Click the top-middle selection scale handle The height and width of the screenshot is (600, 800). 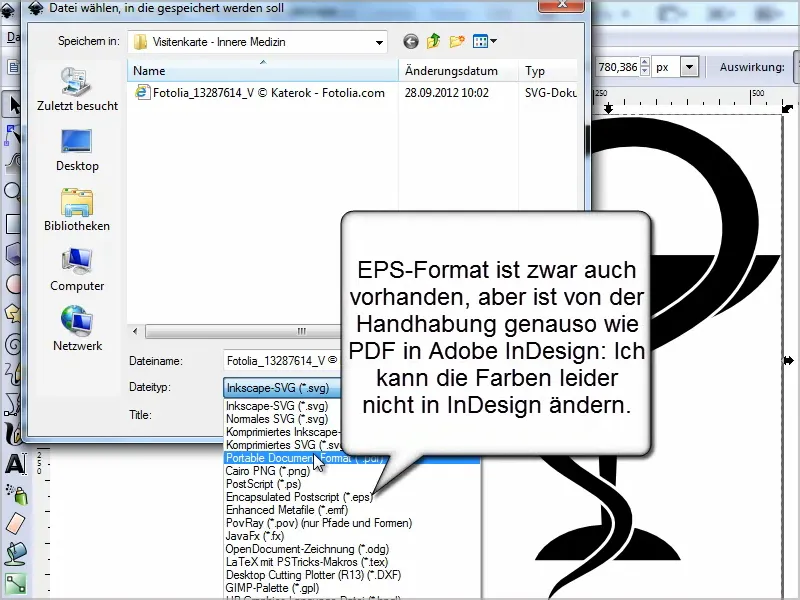tap(608, 109)
